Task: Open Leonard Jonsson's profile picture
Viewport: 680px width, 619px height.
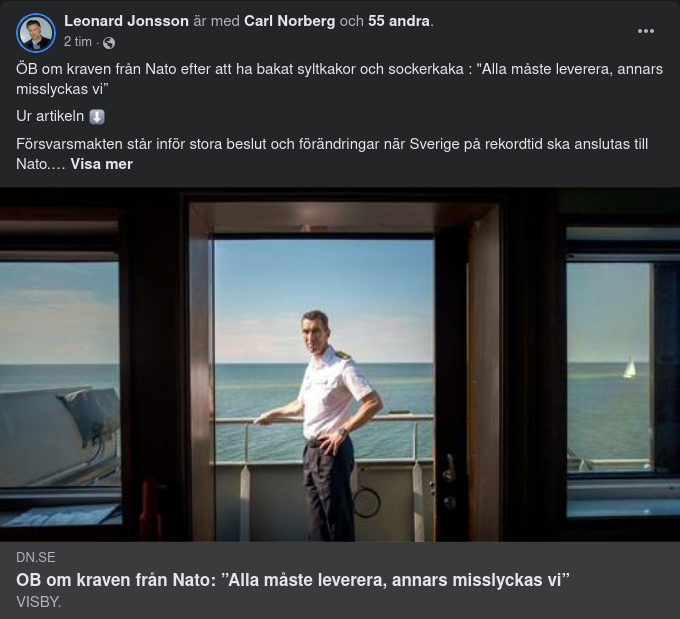Action: 36,33
